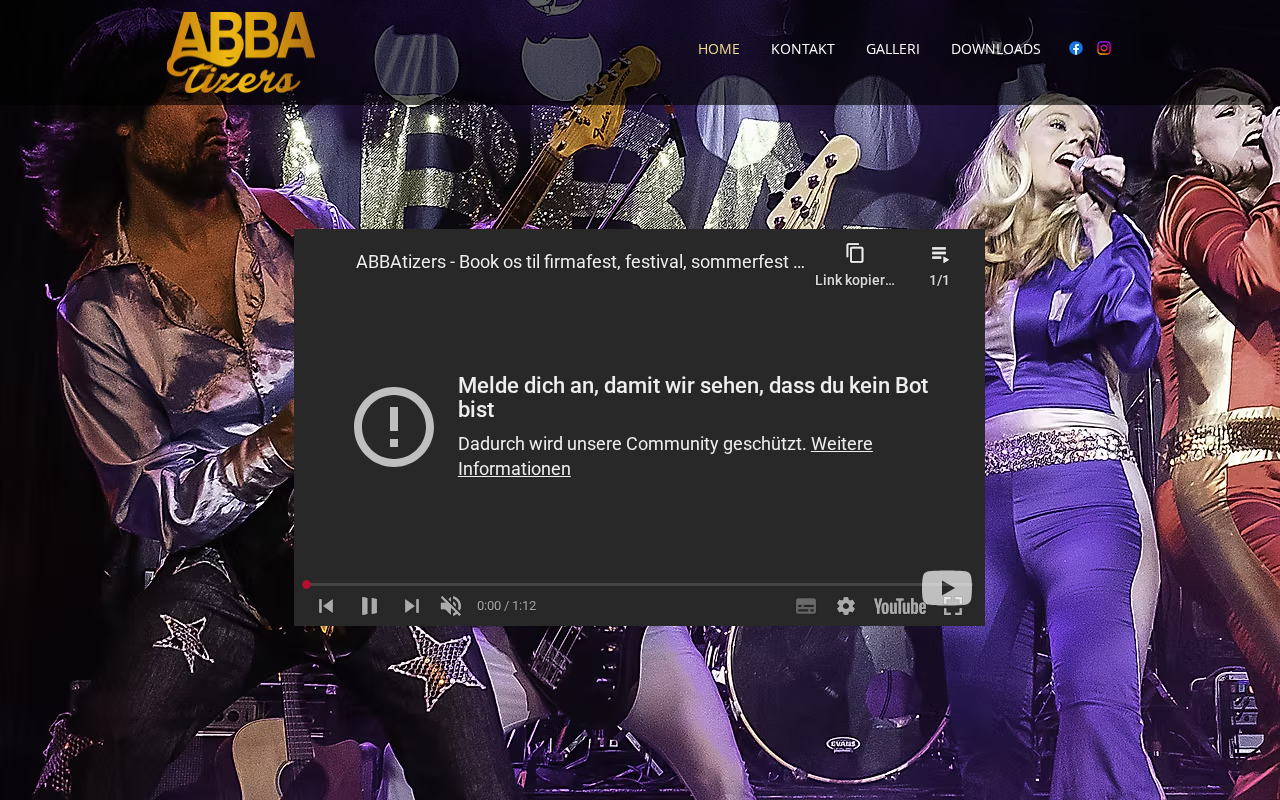The width and height of the screenshot is (1280, 800).
Task: Click the ABBAtizers video title
Action: (x=580, y=262)
